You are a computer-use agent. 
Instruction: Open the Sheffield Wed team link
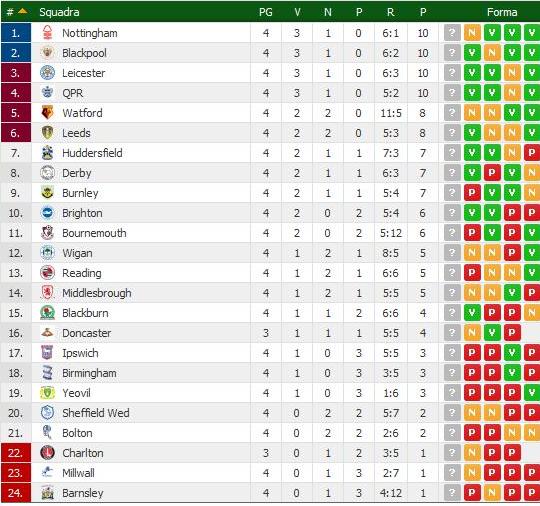(x=96, y=413)
